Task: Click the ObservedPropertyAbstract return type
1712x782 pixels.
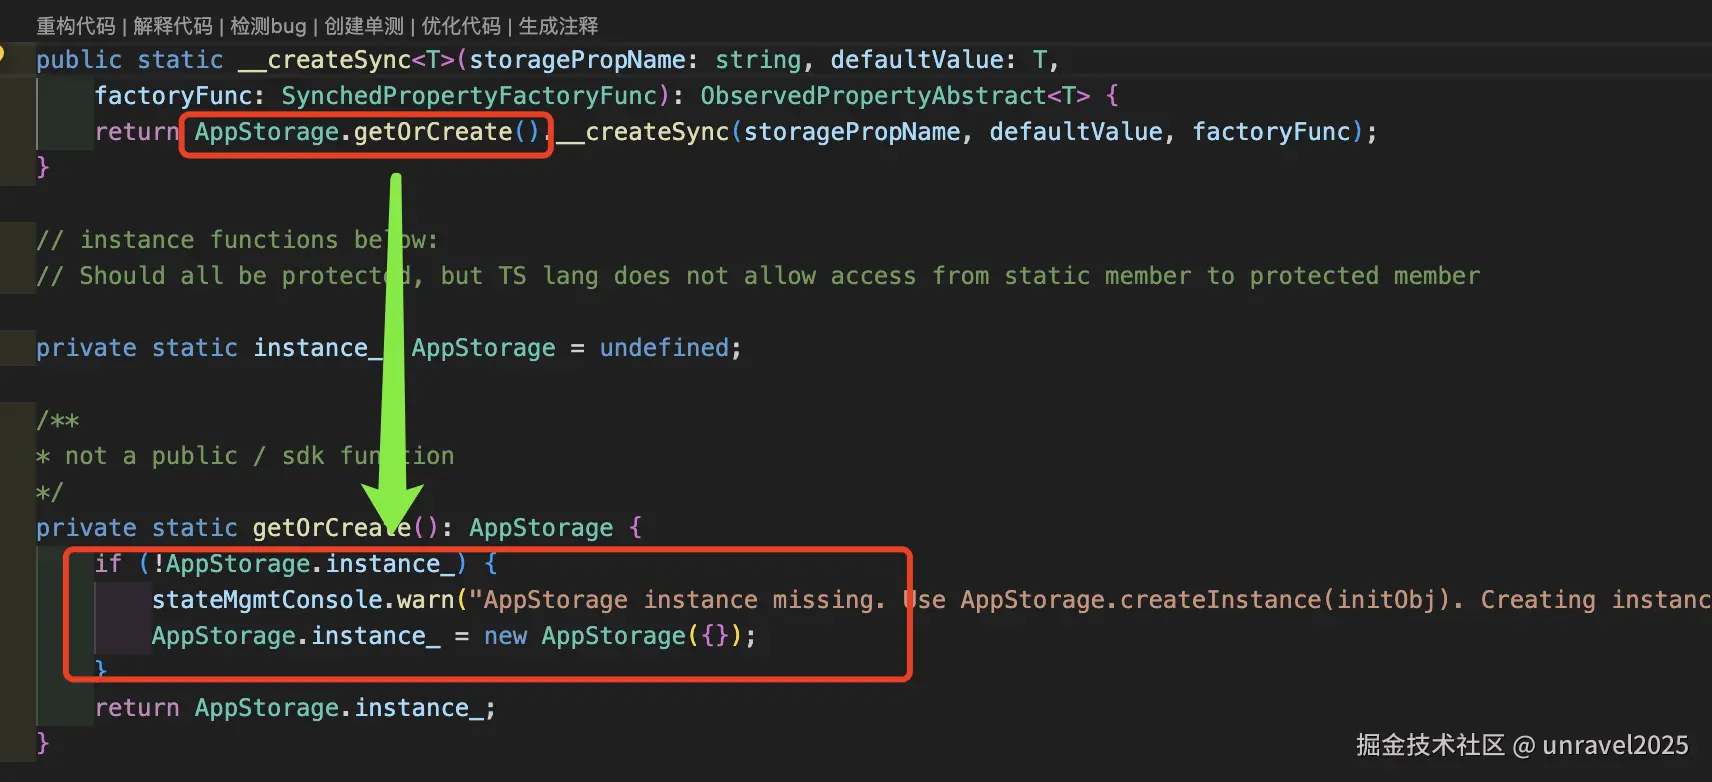Action: (872, 96)
